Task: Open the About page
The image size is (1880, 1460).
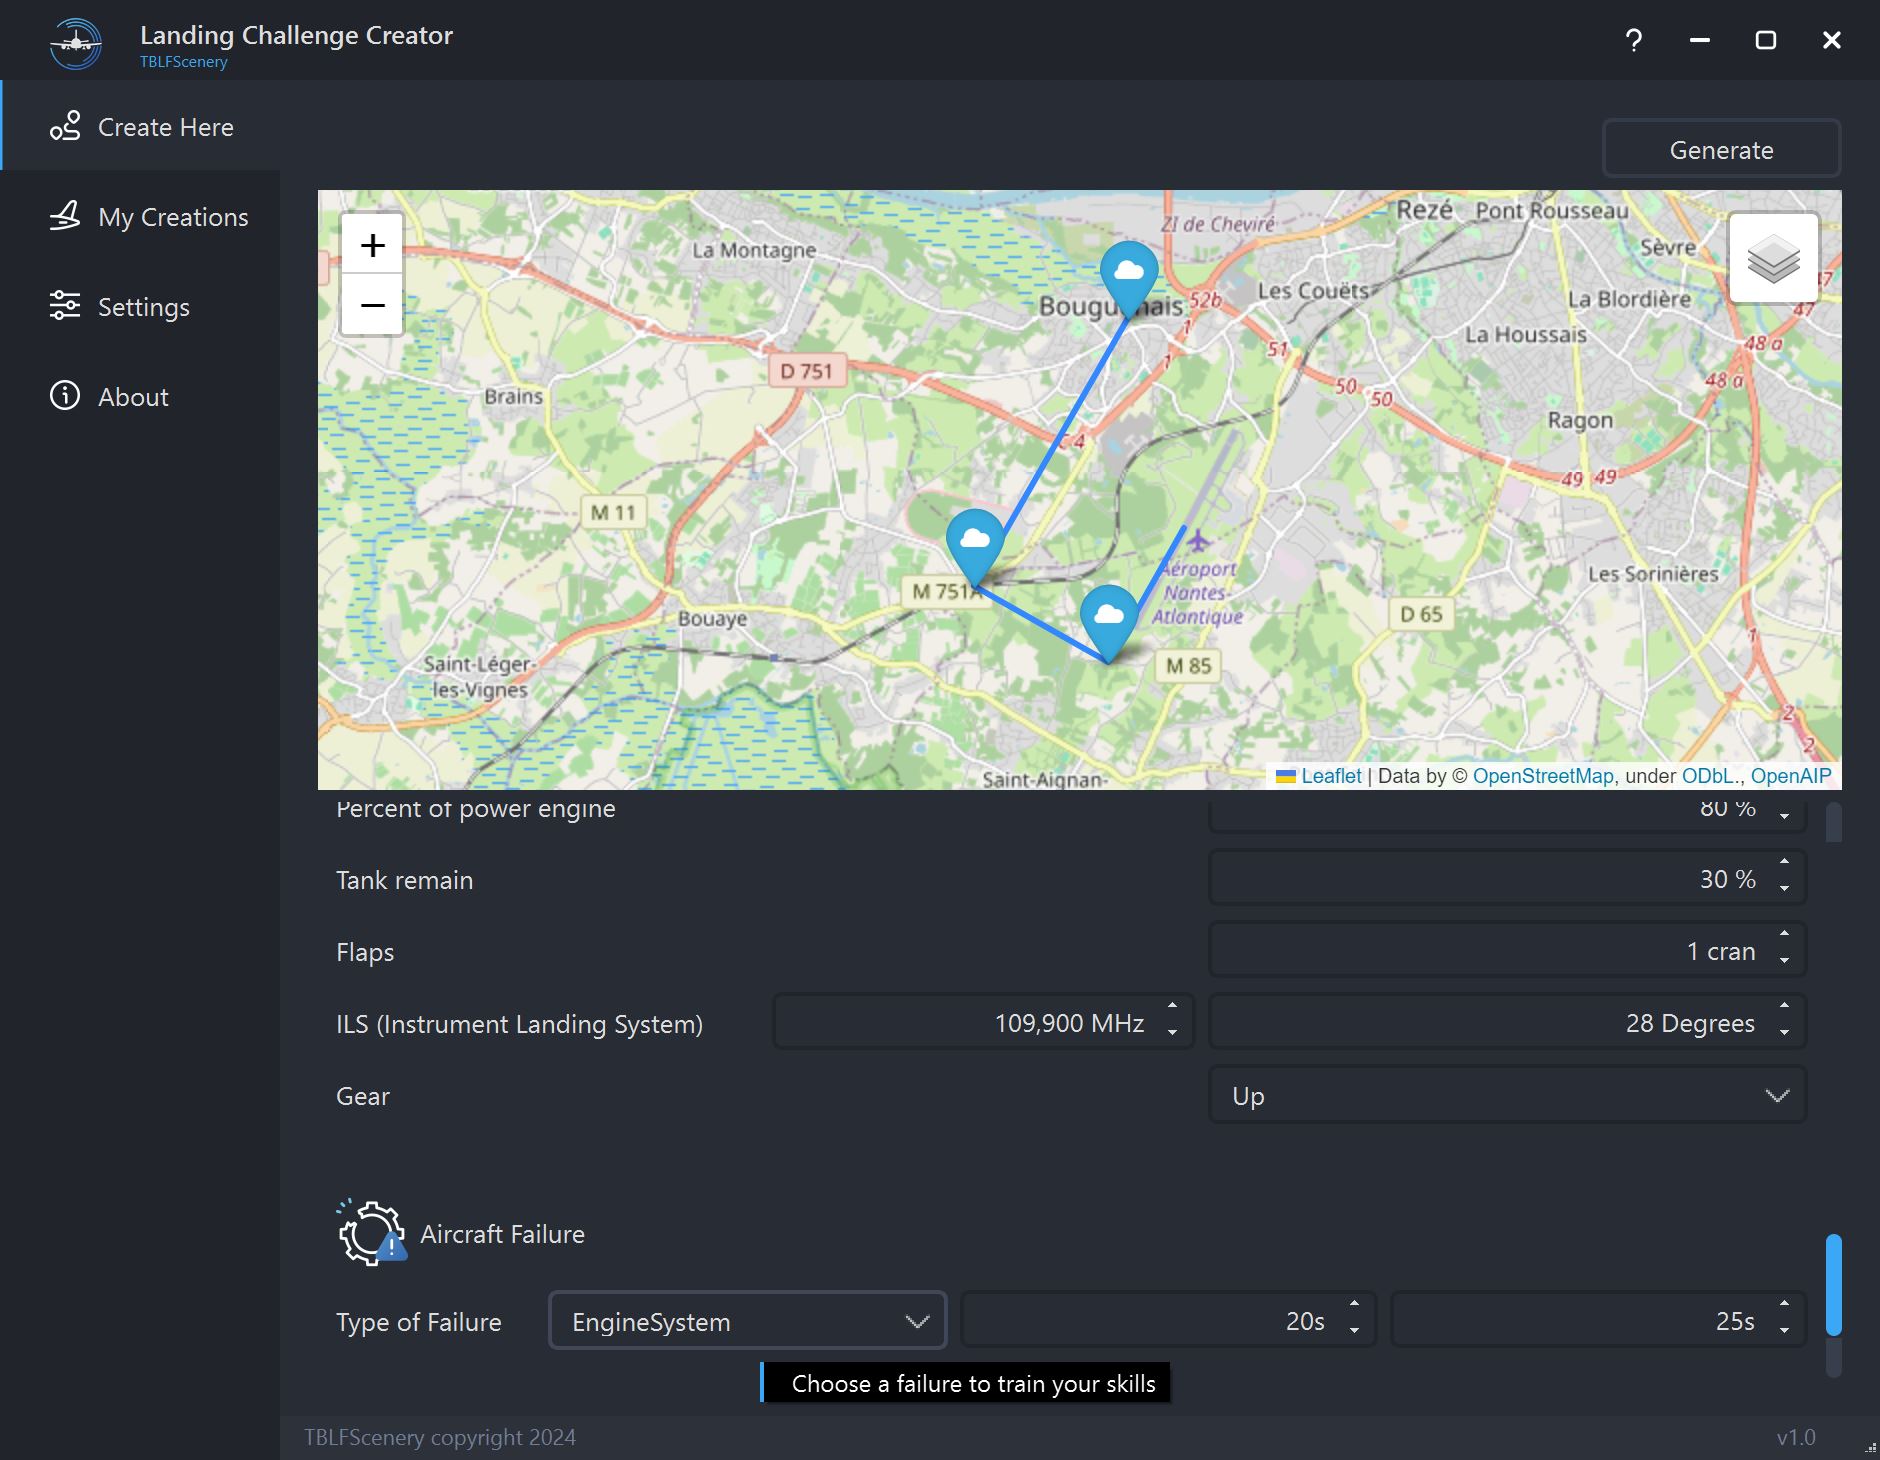Action: point(133,397)
